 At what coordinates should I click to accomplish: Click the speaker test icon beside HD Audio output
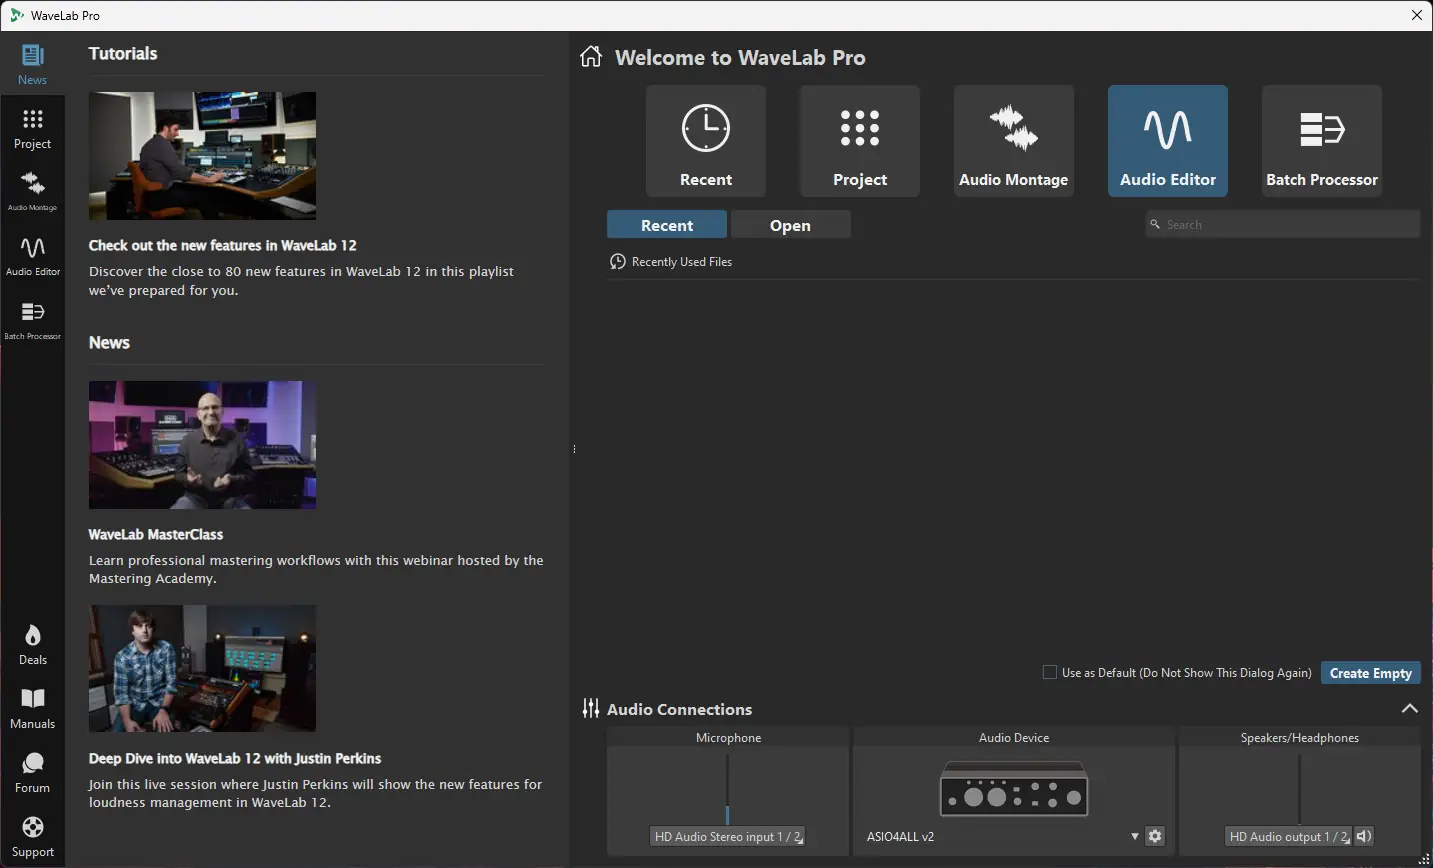pyautogui.click(x=1364, y=836)
